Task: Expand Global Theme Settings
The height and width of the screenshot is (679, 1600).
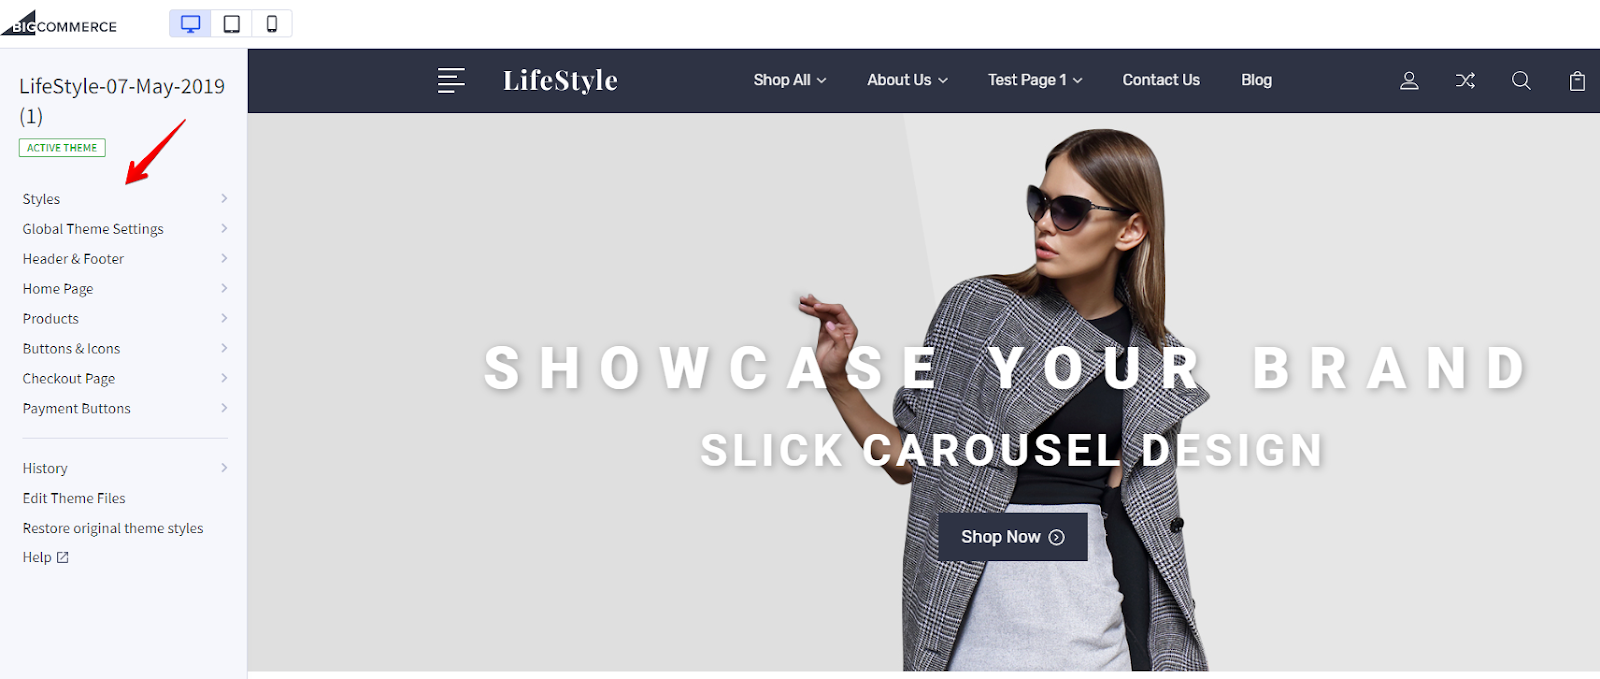Action: (x=125, y=229)
